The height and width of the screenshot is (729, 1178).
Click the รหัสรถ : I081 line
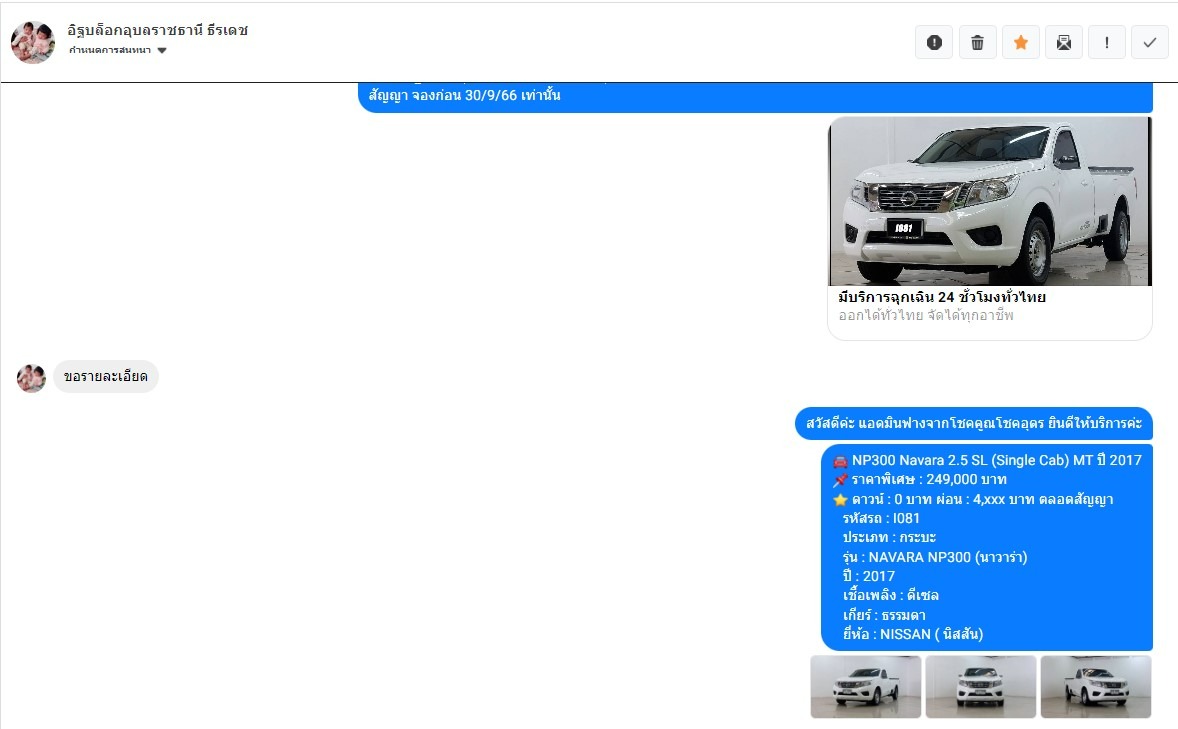881,519
